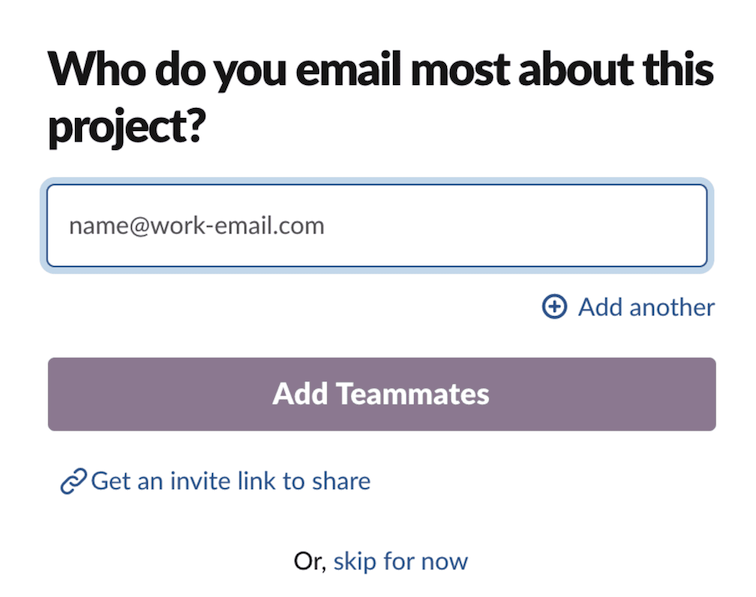Click the word 'Teammates' on the purple button

click(x=412, y=394)
